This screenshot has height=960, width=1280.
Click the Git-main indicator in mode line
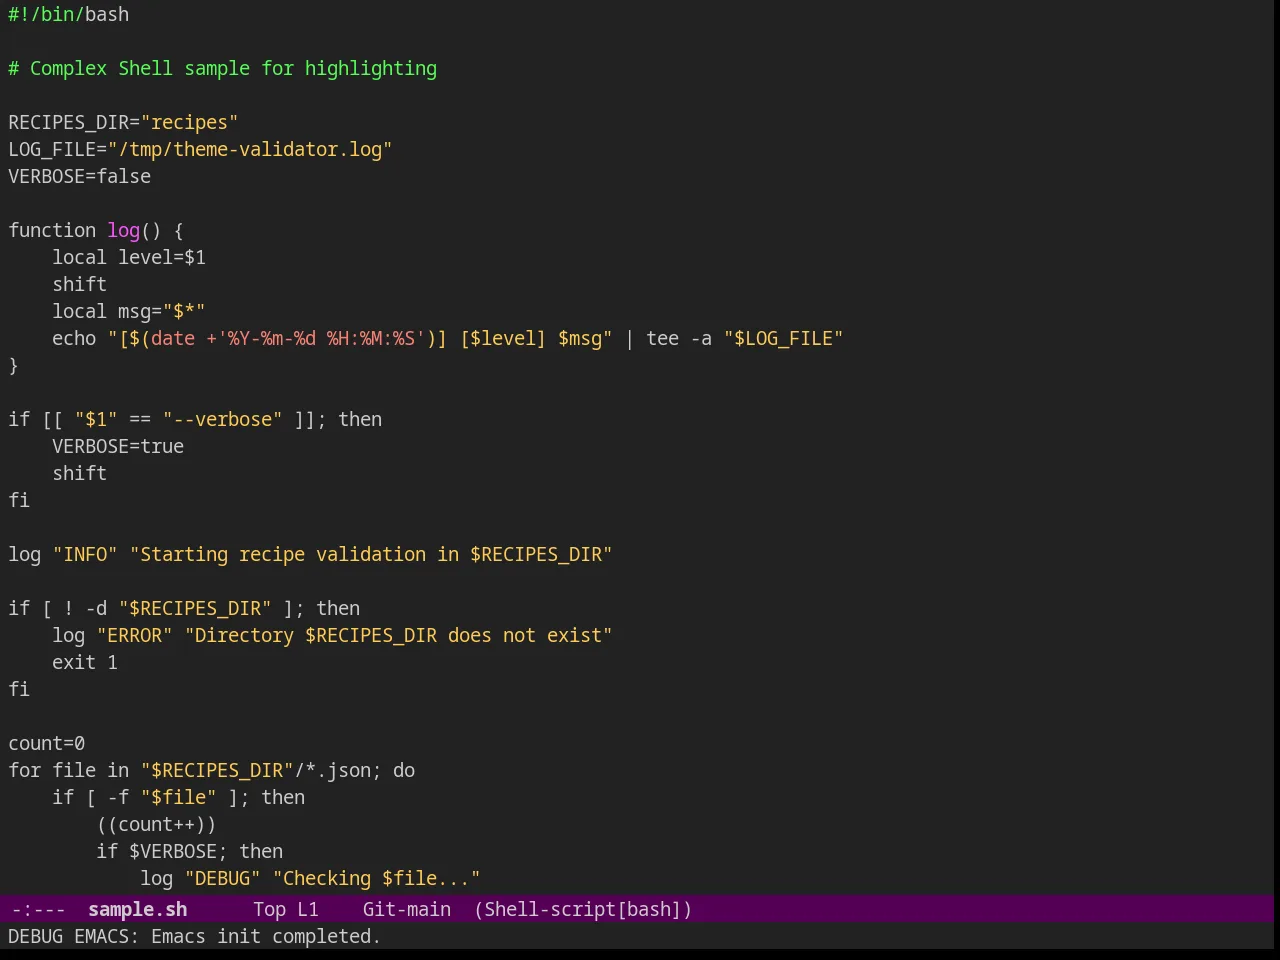(406, 909)
